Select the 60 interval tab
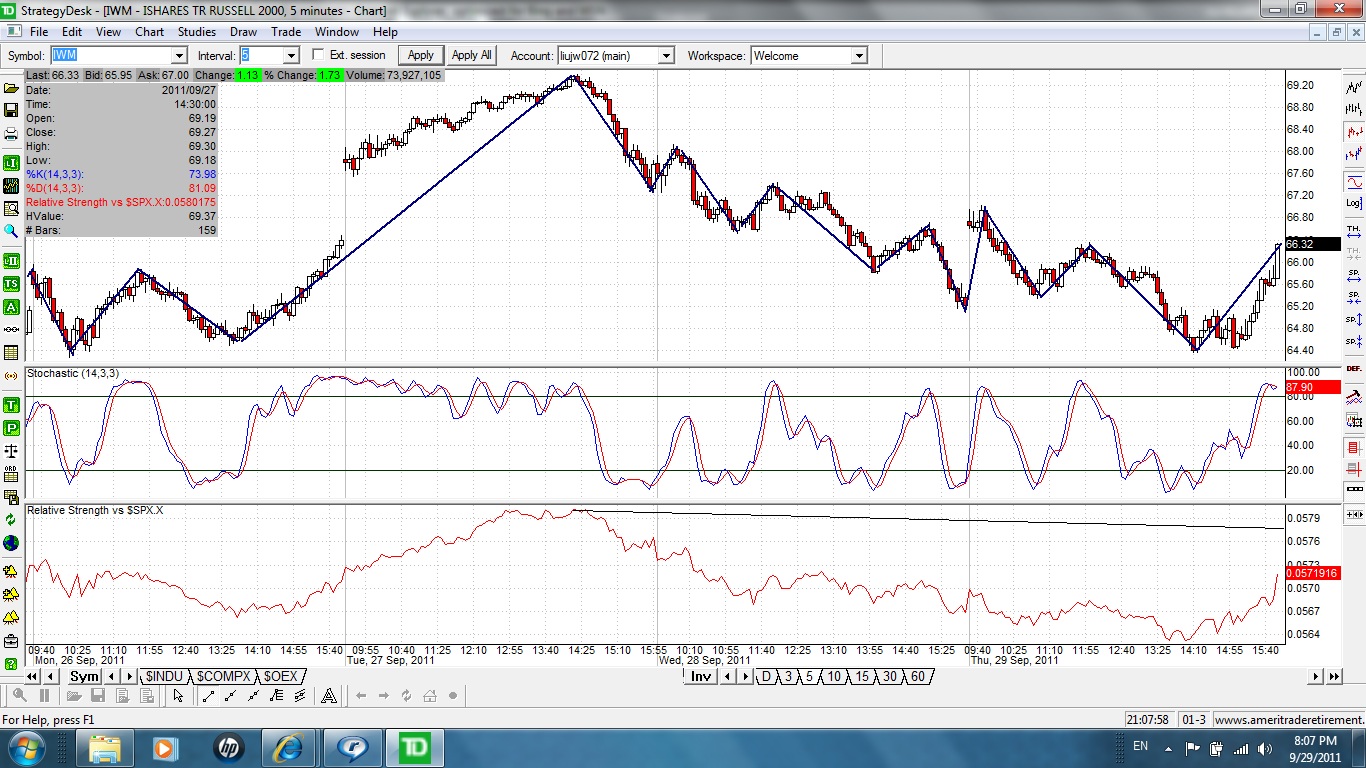This screenshot has width=1366, height=768. (917, 677)
